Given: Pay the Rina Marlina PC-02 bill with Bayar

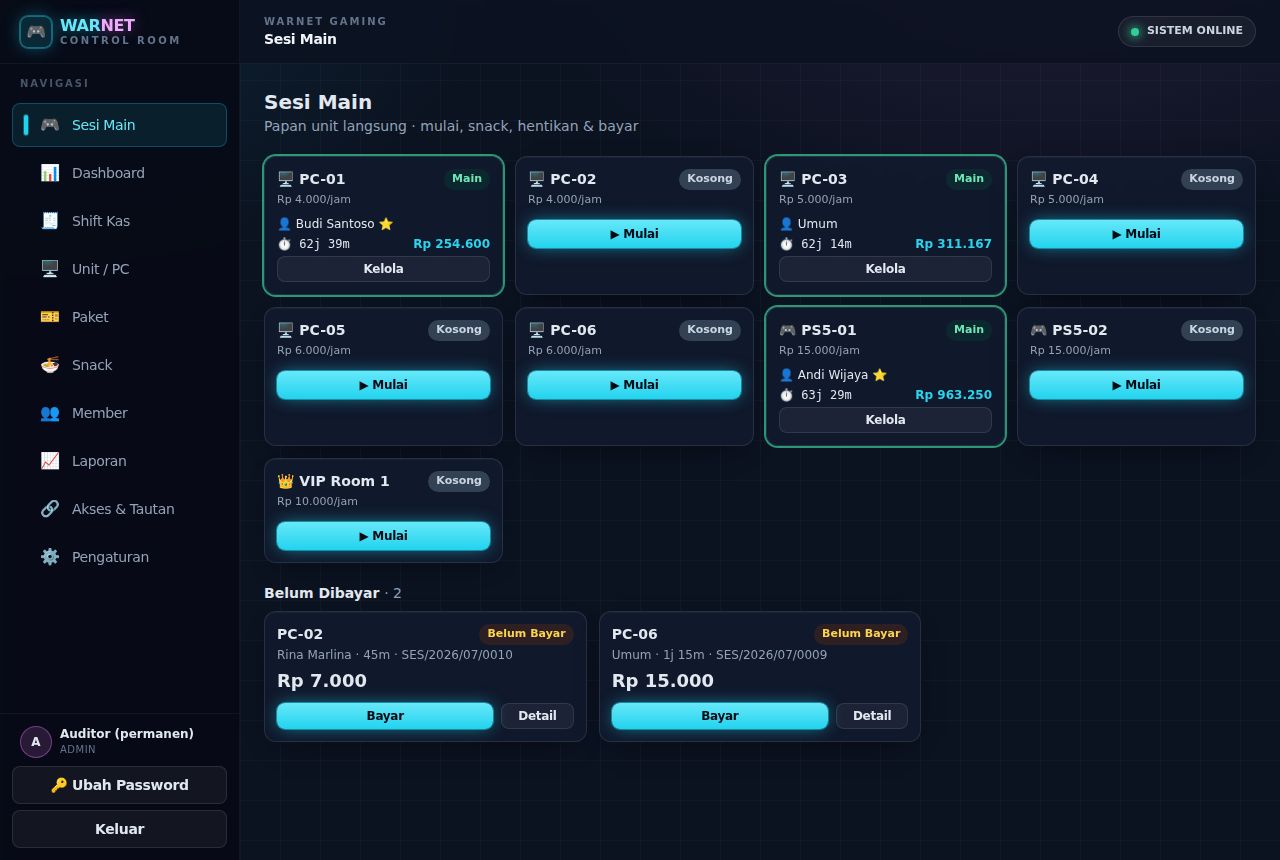Looking at the screenshot, I should [x=385, y=716].
